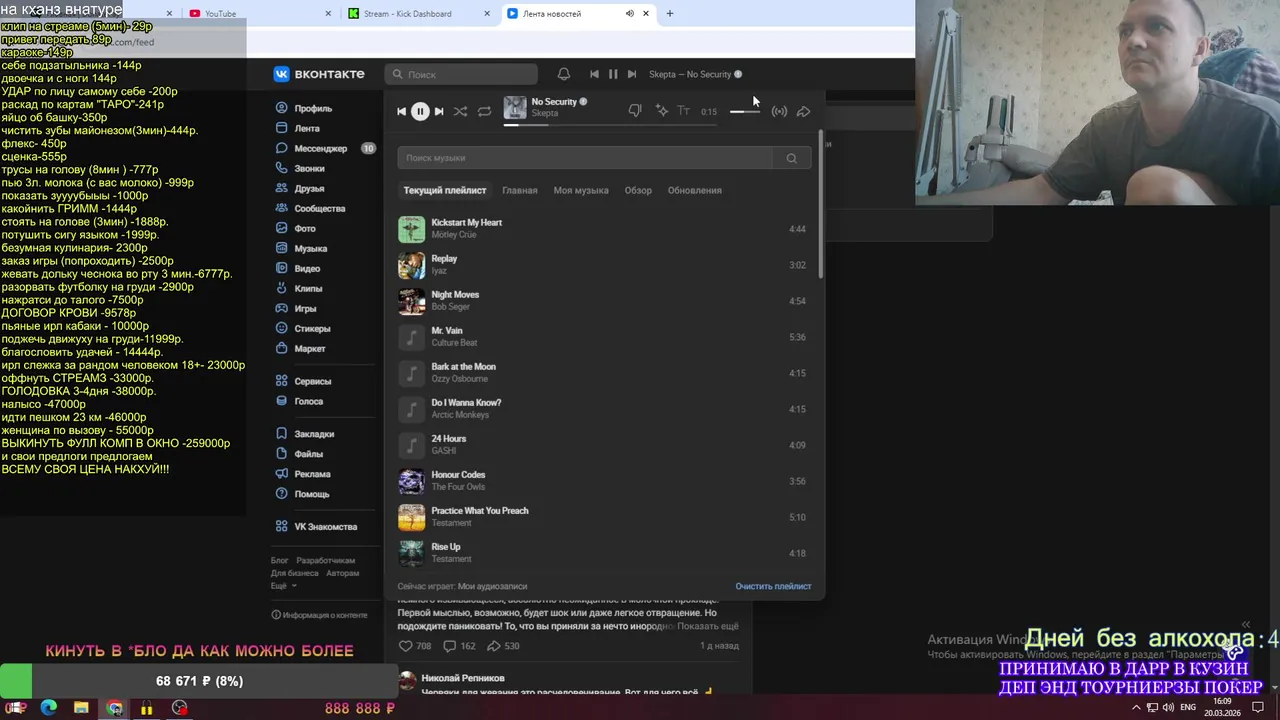This screenshot has width=1280, height=720.
Task: Open the Моя музыка tab
Action: (581, 190)
